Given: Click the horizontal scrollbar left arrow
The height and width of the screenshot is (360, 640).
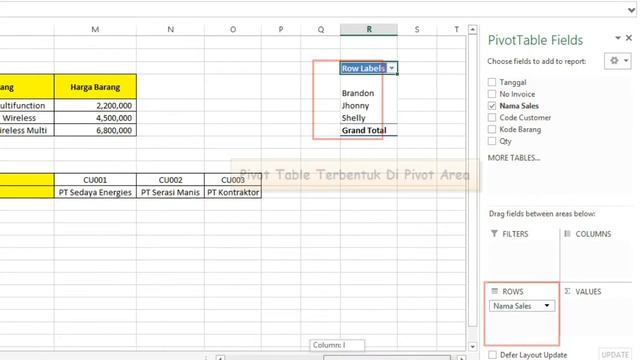Looking at the screenshot, I should pos(220,358).
